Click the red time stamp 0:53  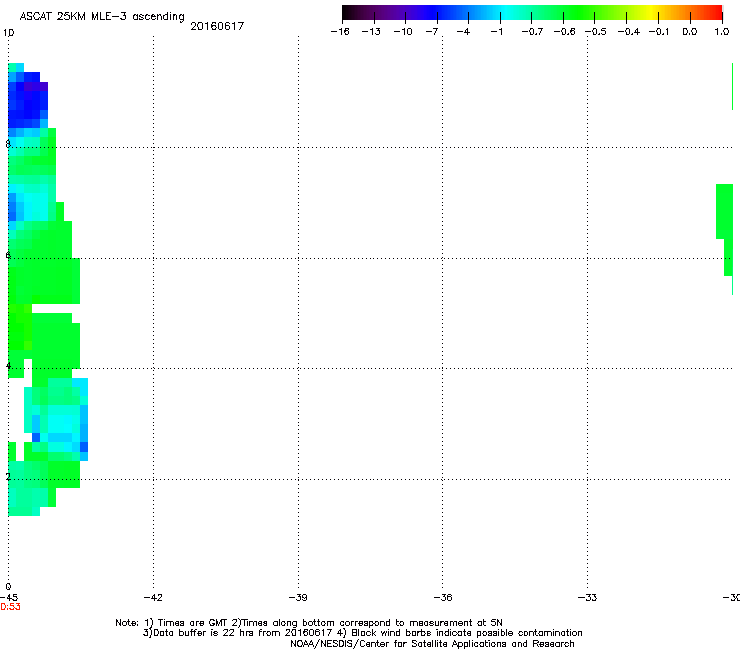coord(10,607)
